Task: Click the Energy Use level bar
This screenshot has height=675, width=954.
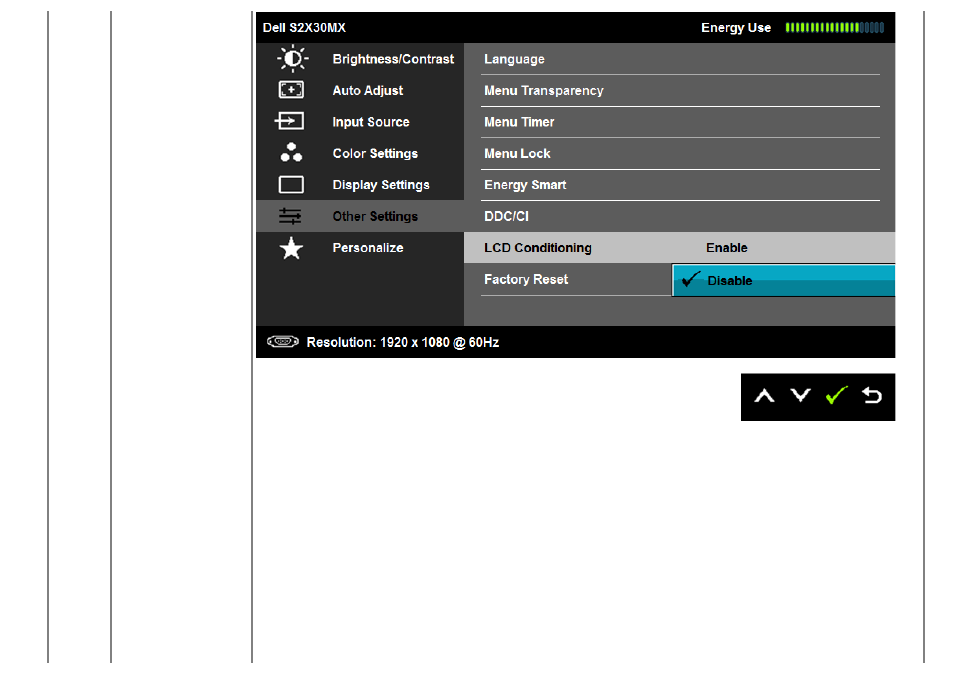Action: (835, 27)
